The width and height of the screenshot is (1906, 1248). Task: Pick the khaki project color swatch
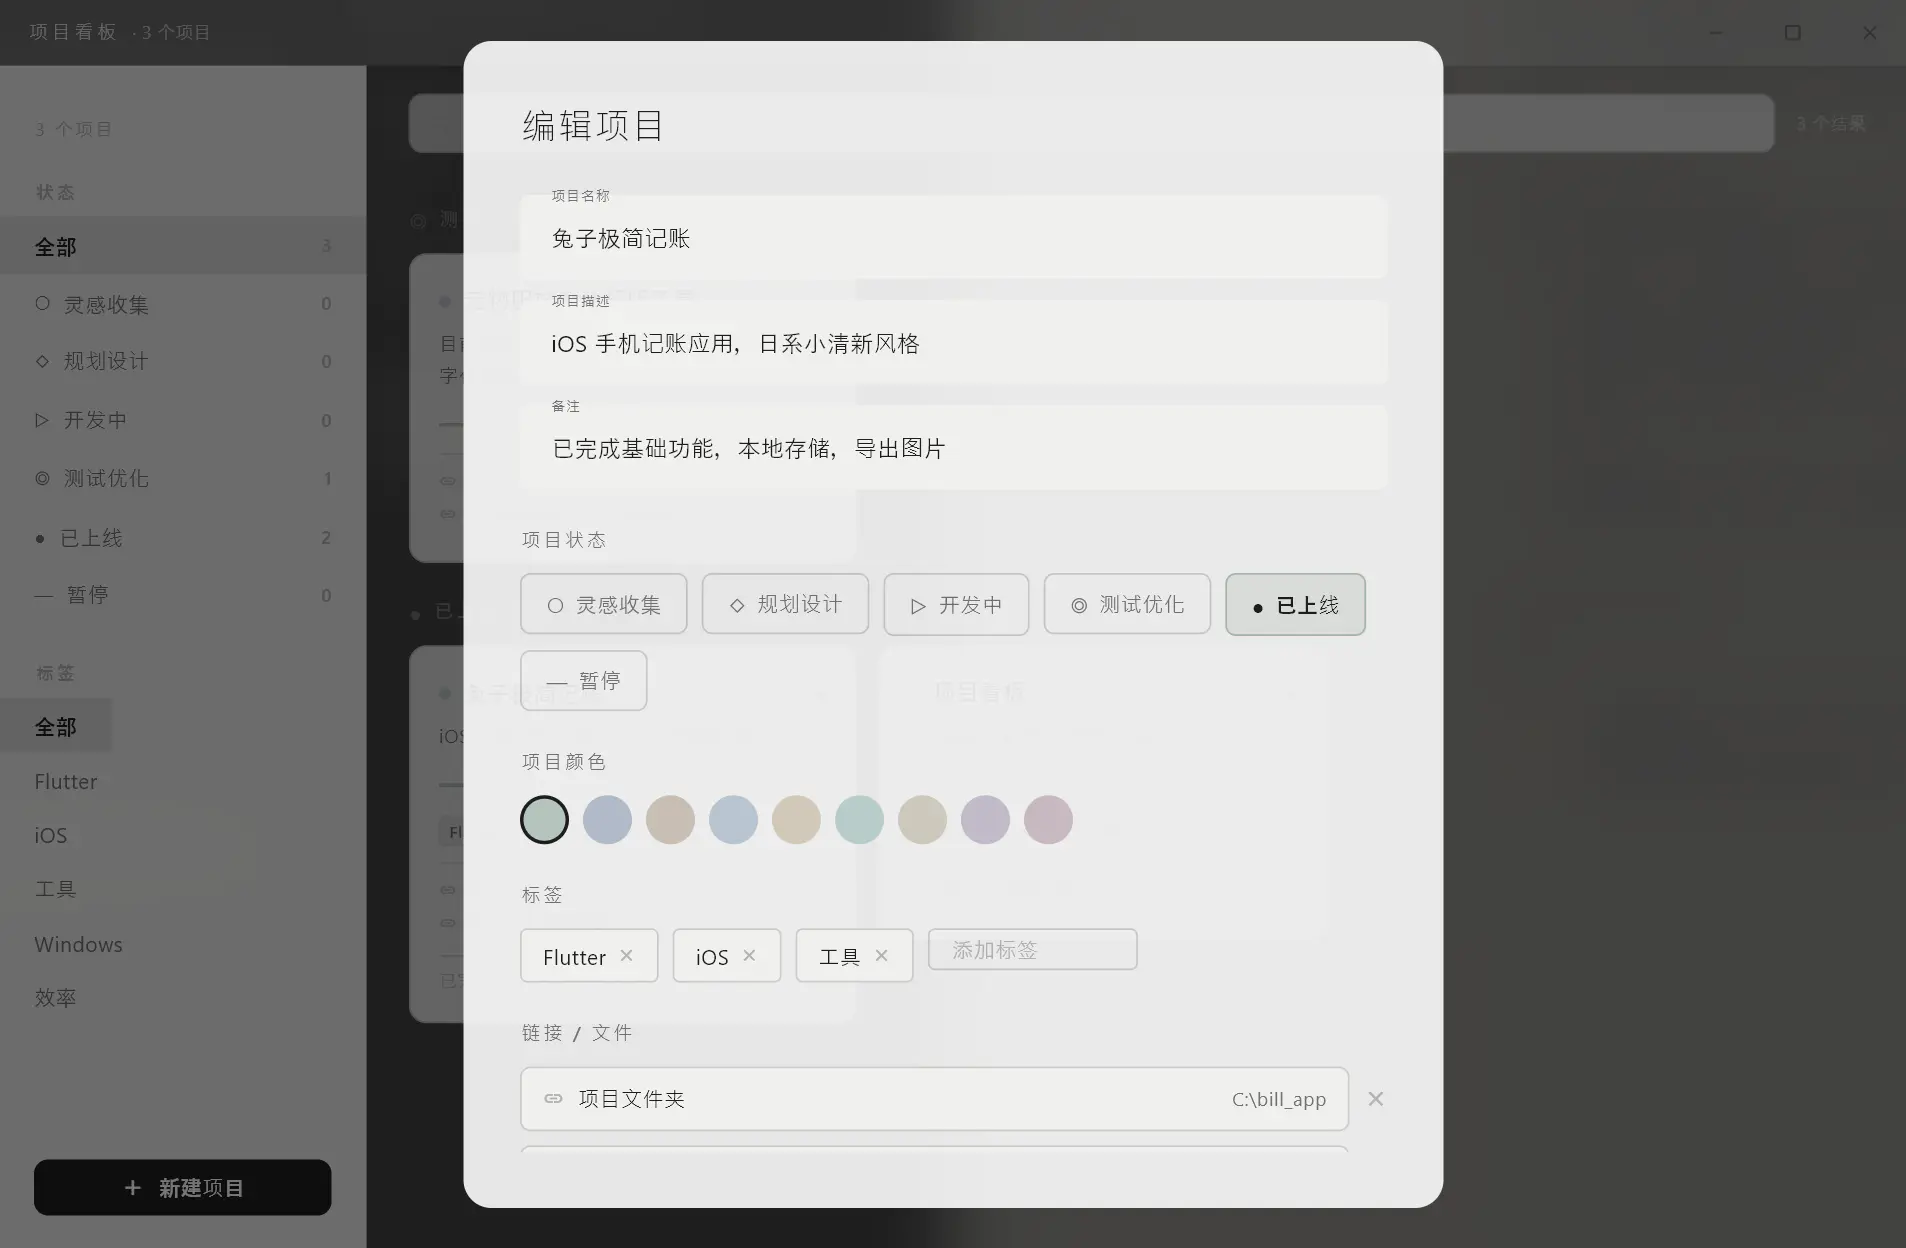coord(923,820)
